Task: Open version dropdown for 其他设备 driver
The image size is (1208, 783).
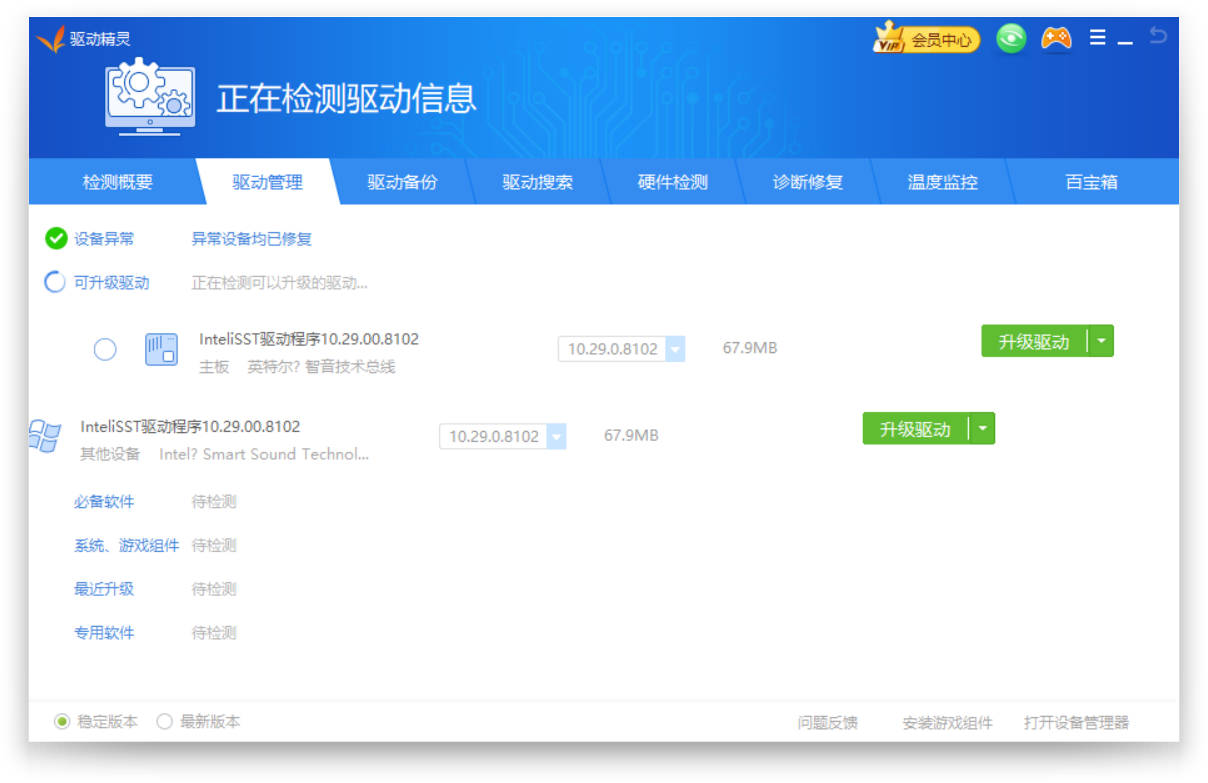Action: pos(556,437)
